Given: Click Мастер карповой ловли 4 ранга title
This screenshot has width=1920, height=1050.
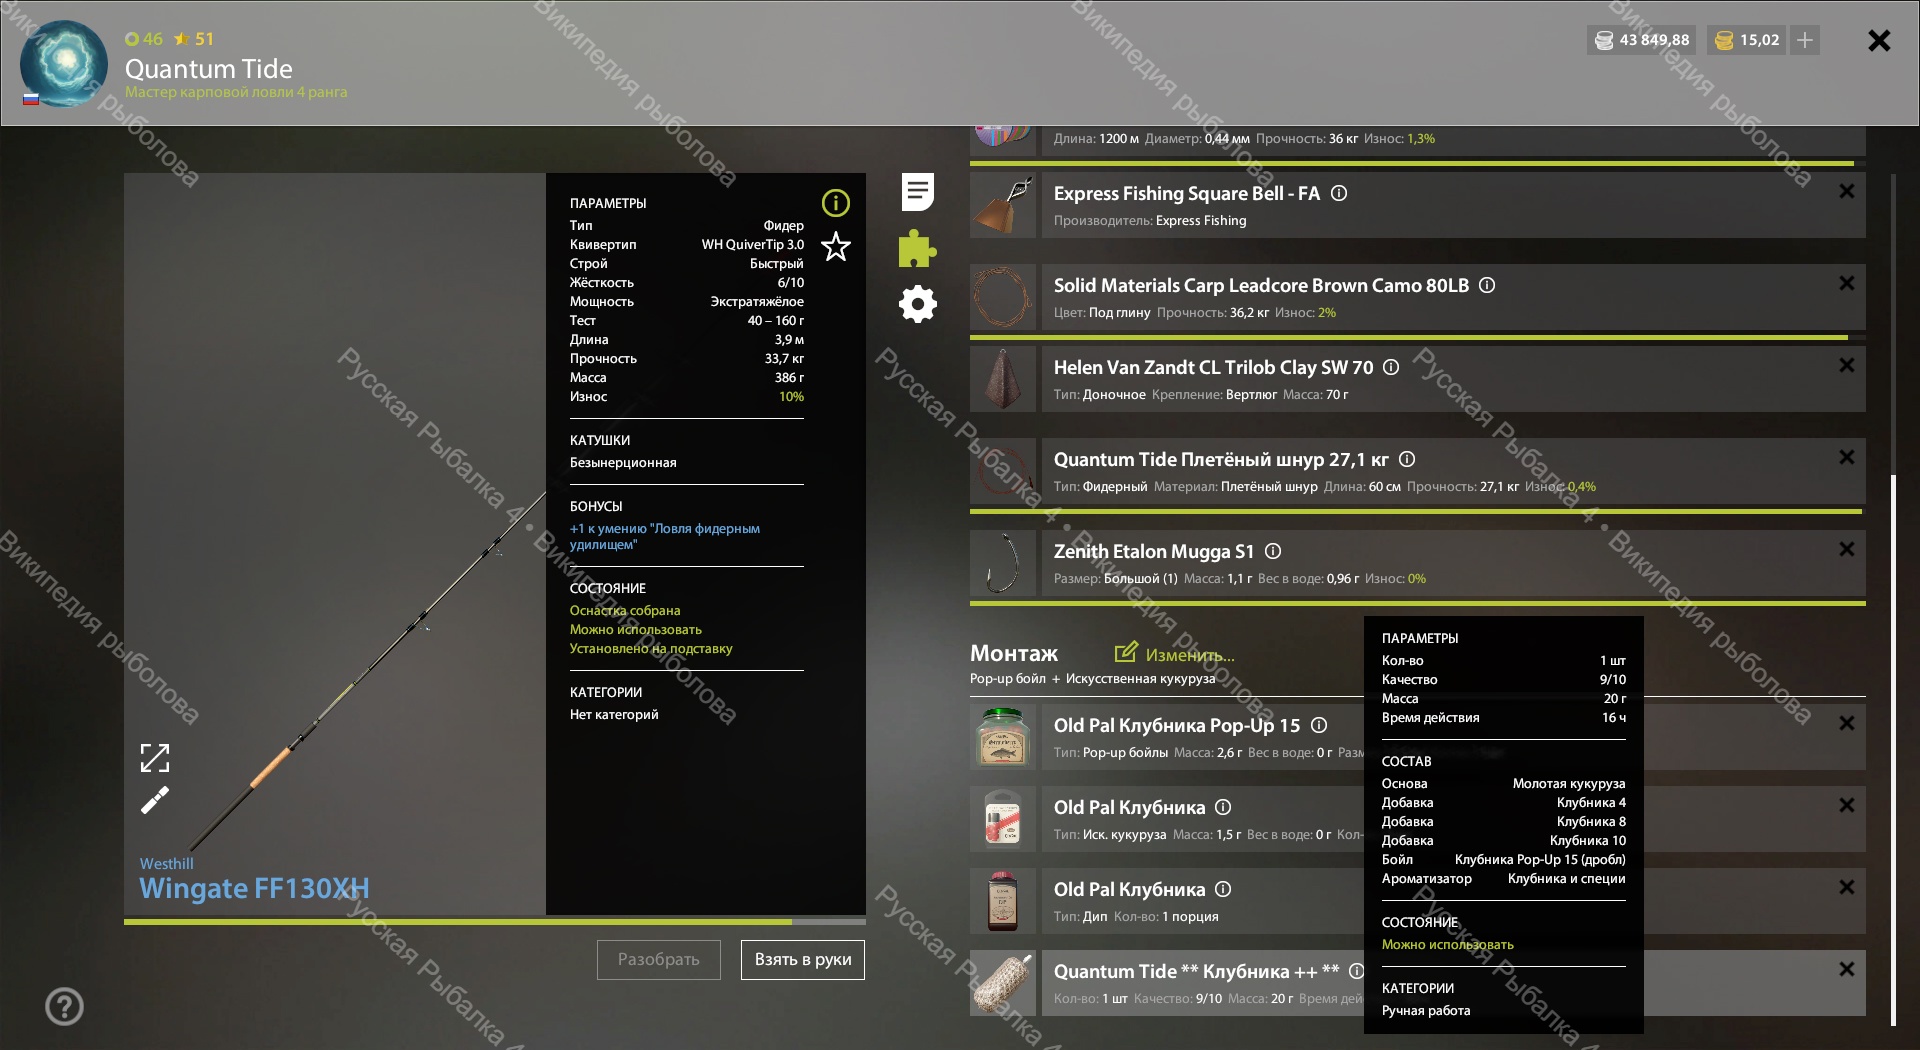Looking at the screenshot, I should 236,92.
